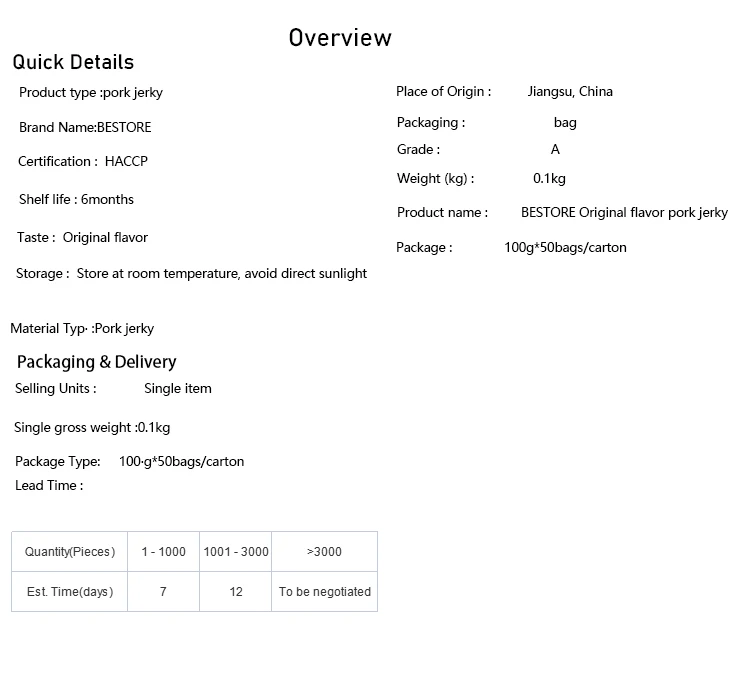Select the Quick Details heading
The width and height of the screenshot is (750, 700).
(x=73, y=62)
